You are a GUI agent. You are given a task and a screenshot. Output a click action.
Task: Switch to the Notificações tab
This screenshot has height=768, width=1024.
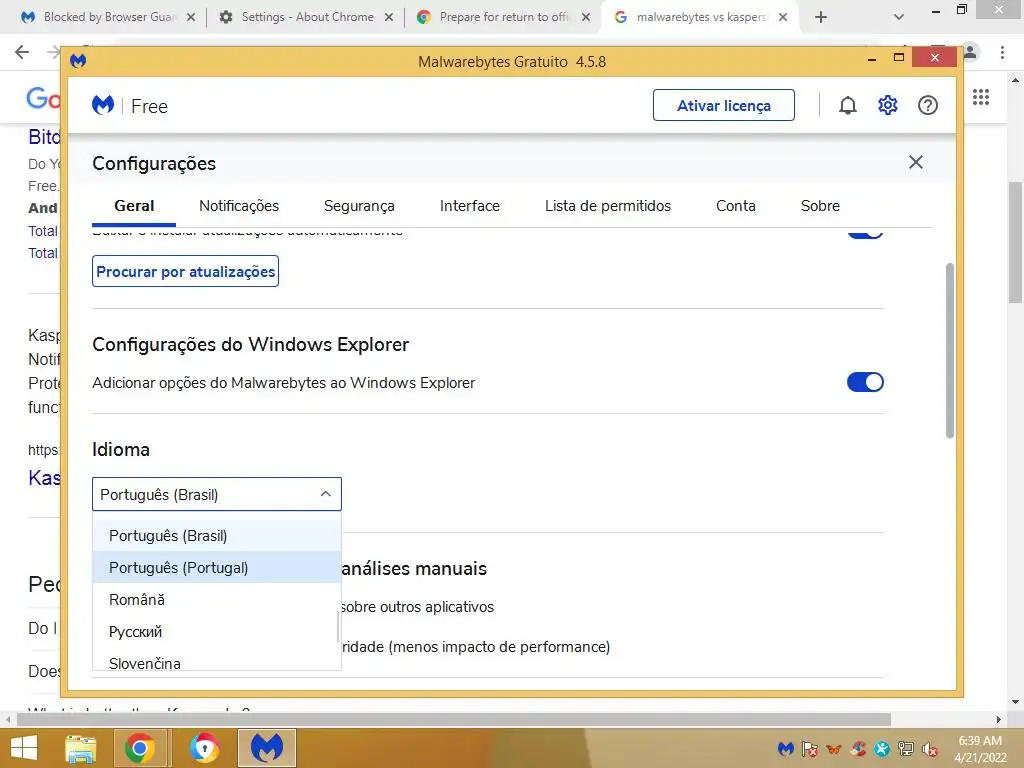click(x=239, y=206)
